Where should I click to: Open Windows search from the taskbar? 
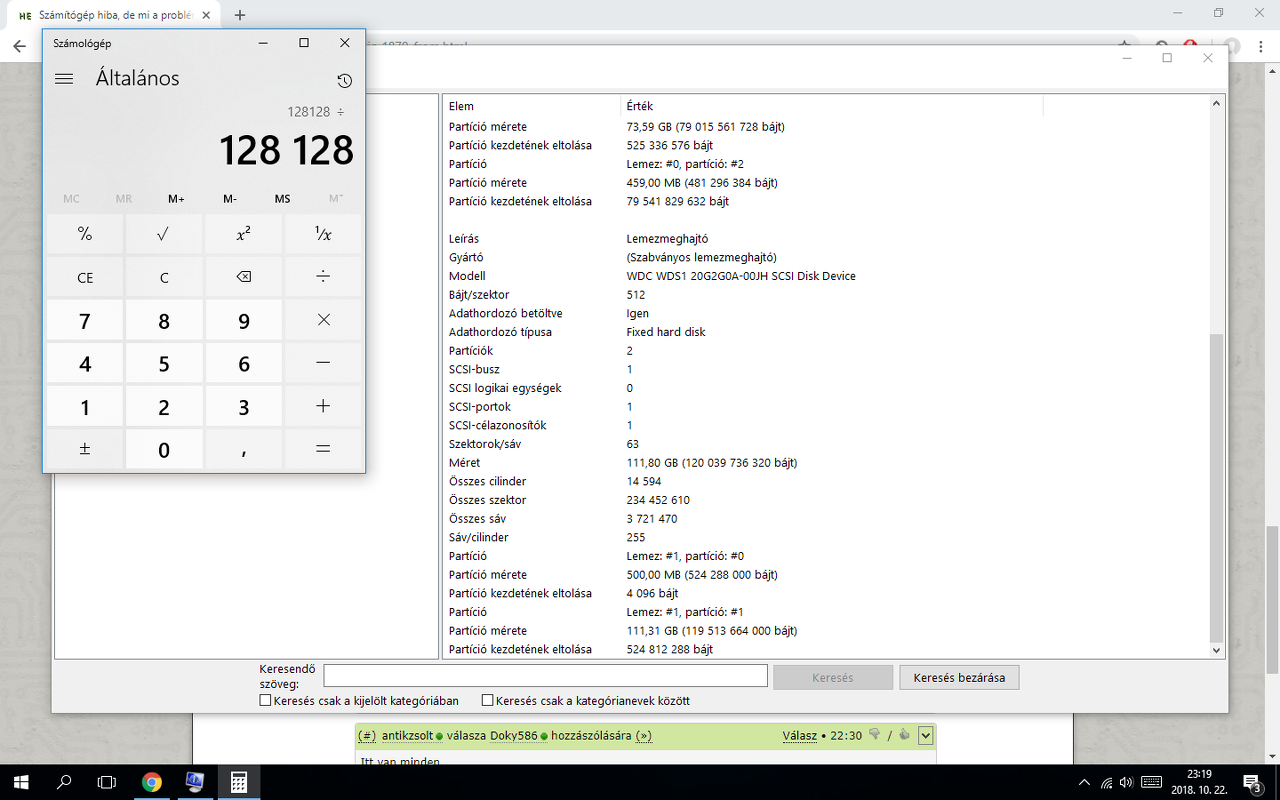click(x=64, y=782)
